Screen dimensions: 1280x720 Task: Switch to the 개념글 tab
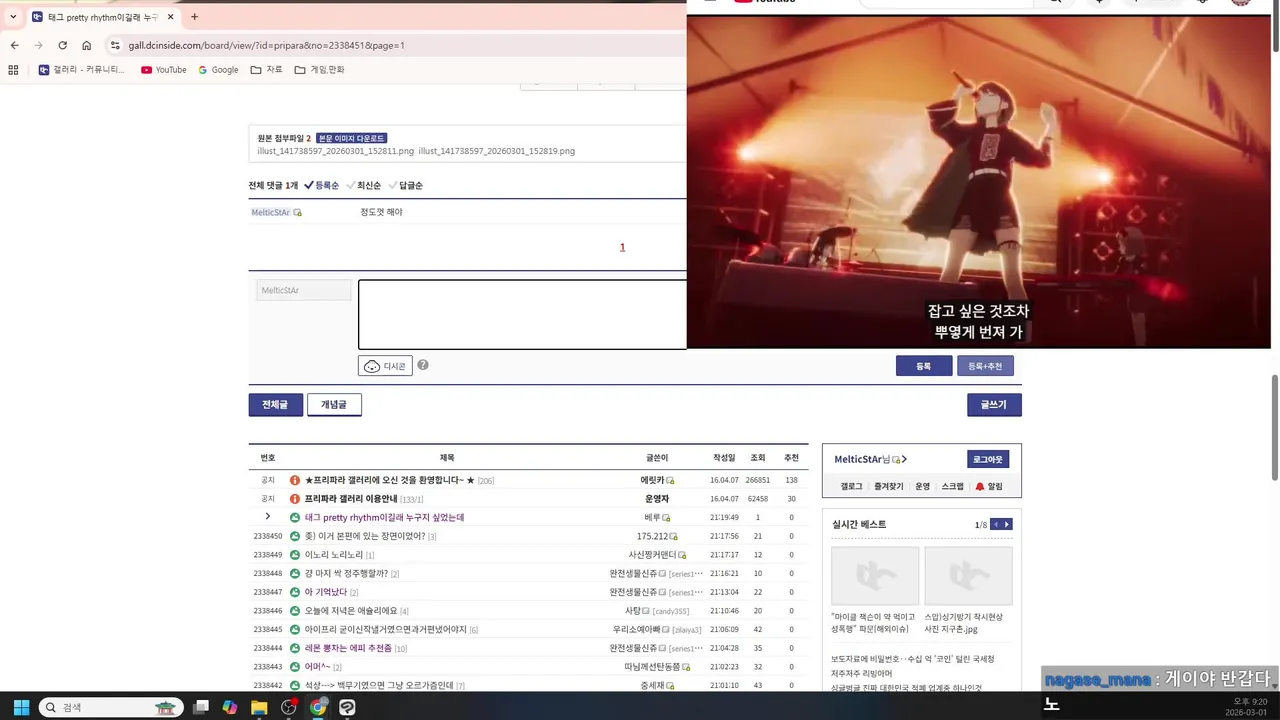[334, 404]
